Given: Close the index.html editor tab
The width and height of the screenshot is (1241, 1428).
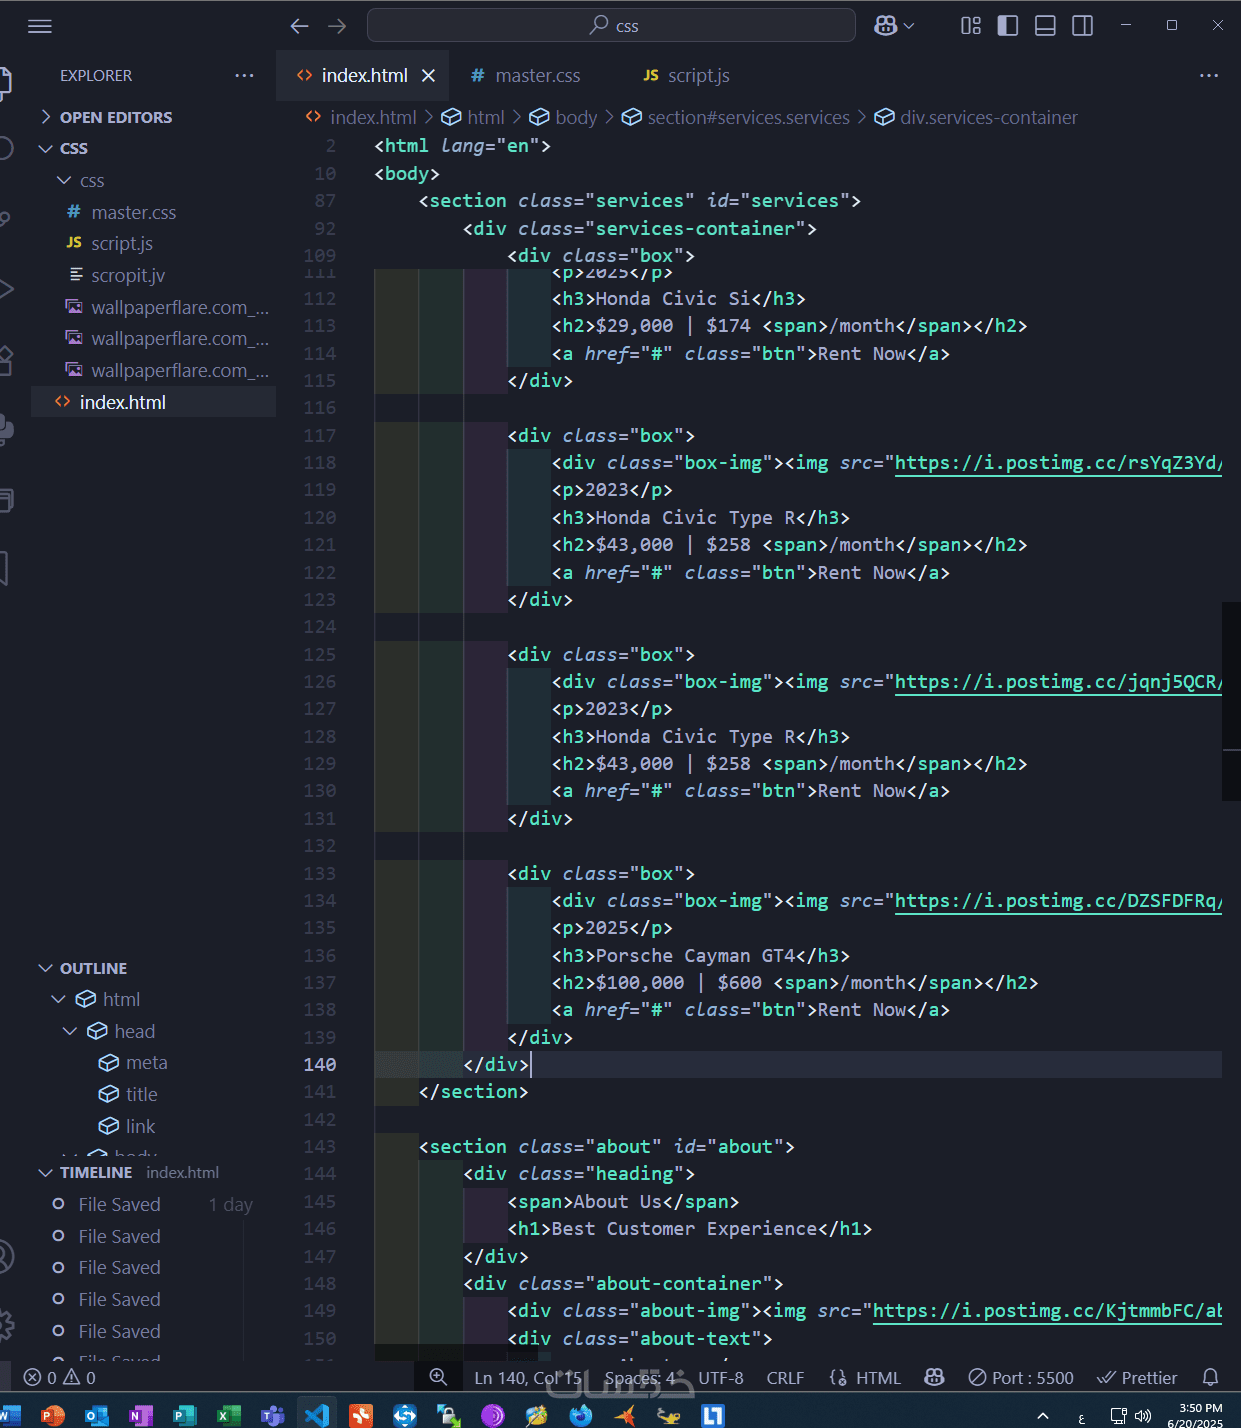Looking at the screenshot, I should [x=428, y=76].
